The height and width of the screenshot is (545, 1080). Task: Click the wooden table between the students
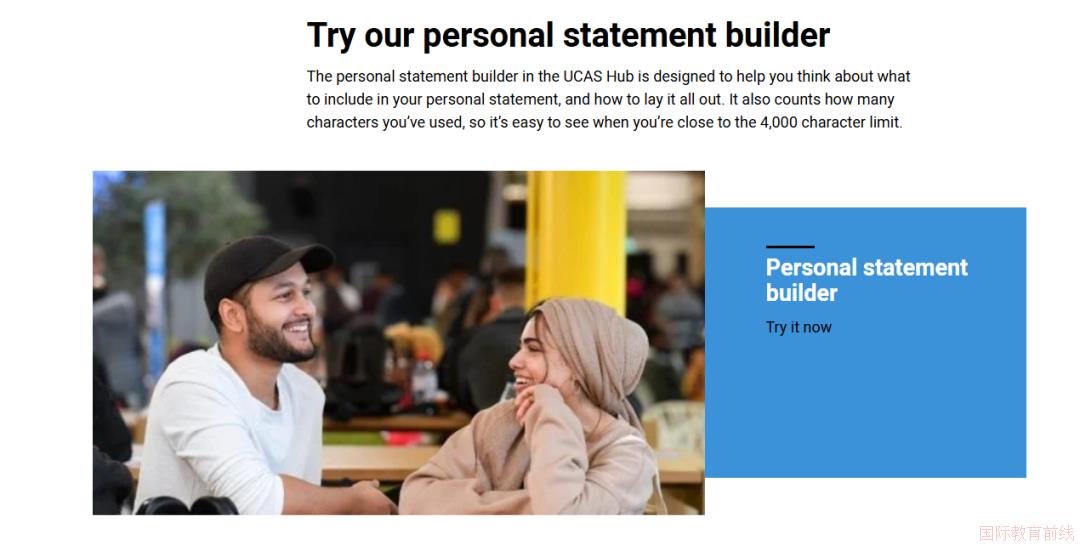point(386,463)
